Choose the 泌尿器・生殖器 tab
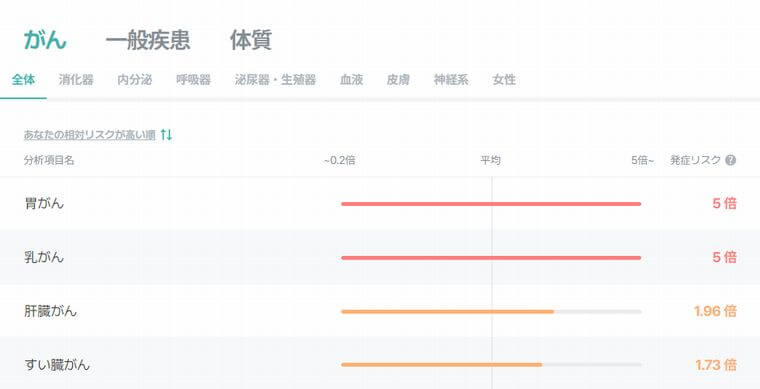 [275, 79]
